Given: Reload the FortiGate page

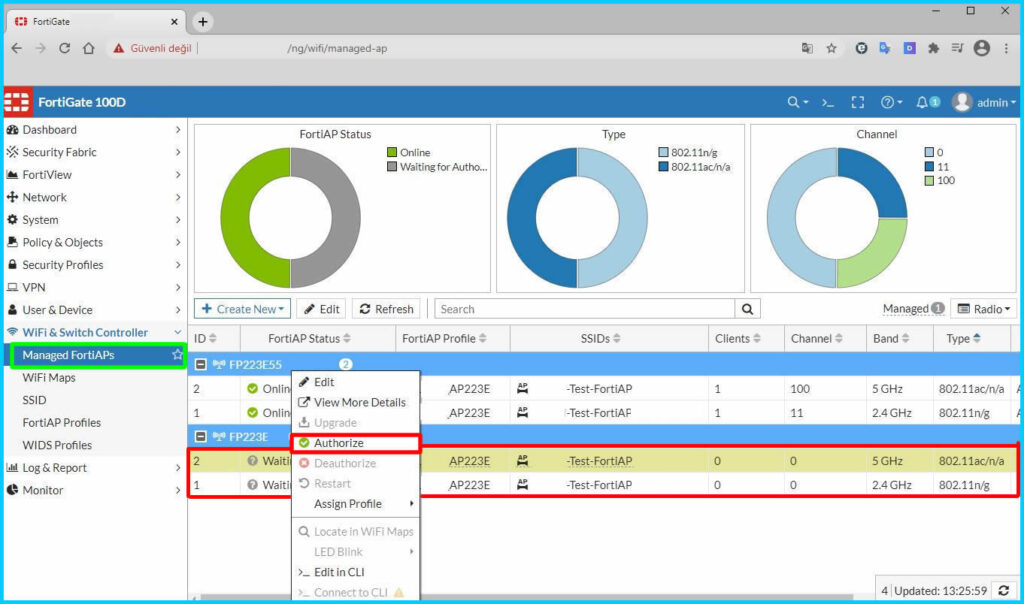Looking at the screenshot, I should click(64, 48).
